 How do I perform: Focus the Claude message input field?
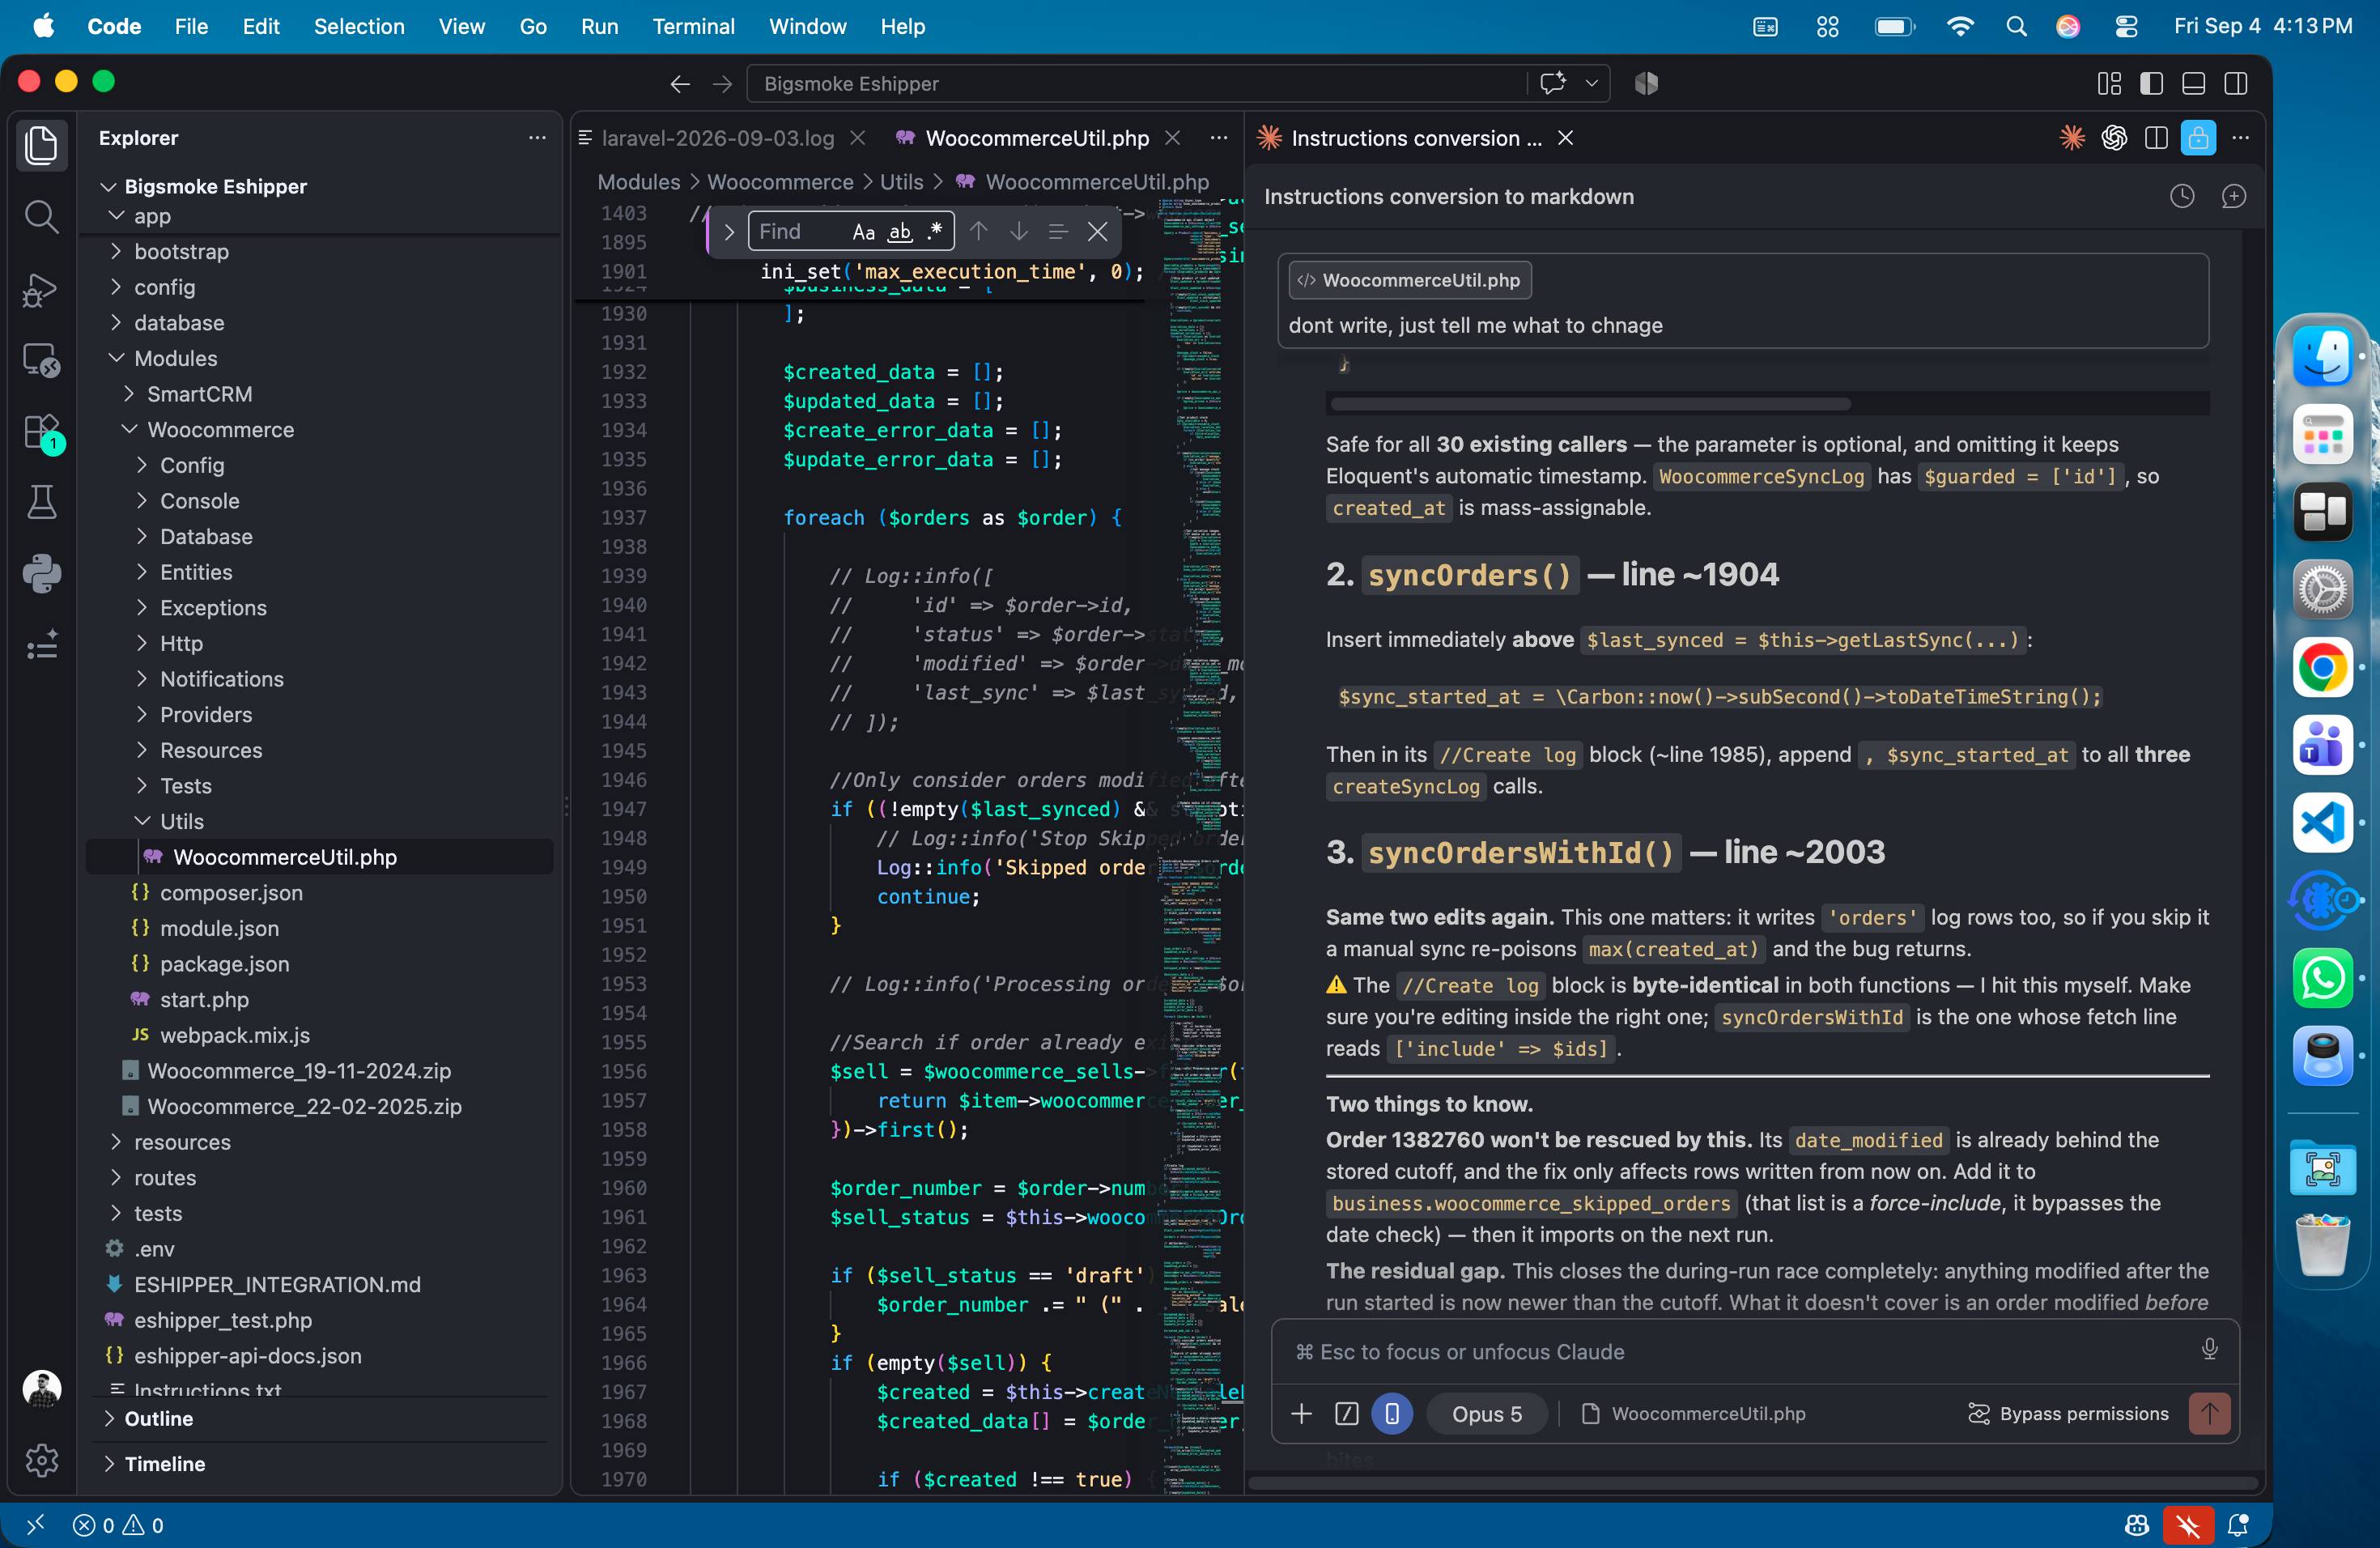pos(1740,1351)
